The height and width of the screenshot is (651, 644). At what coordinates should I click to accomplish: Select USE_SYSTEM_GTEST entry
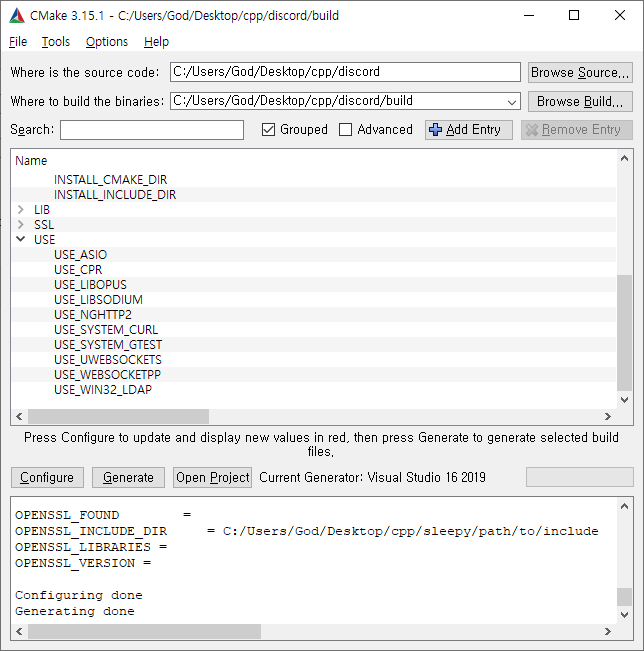(108, 345)
